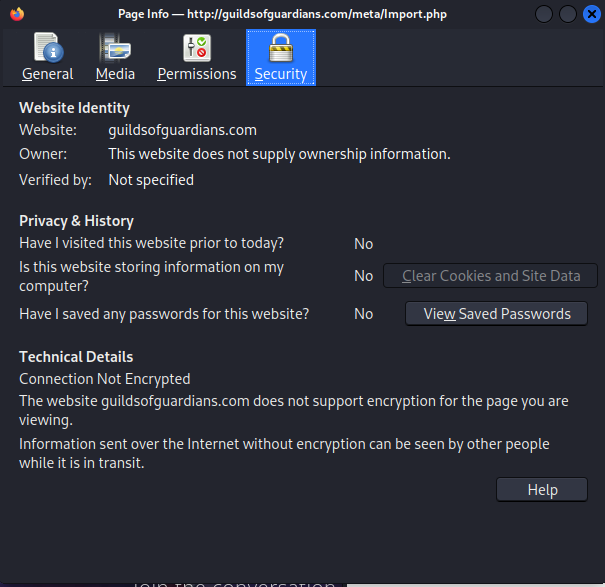This screenshot has height=587, width=605.
Task: Click the Security padlock icon
Action: pyautogui.click(x=280, y=48)
